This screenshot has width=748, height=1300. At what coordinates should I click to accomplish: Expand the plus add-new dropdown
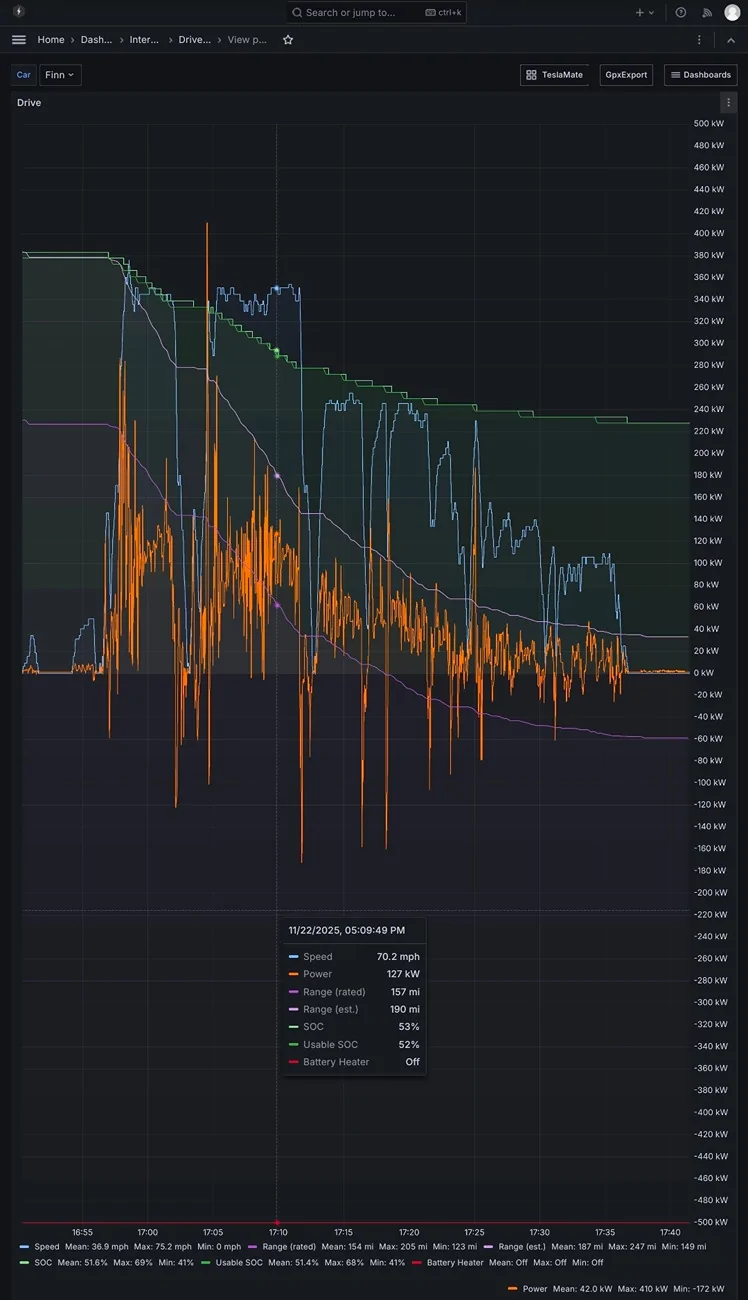[x=645, y=12]
